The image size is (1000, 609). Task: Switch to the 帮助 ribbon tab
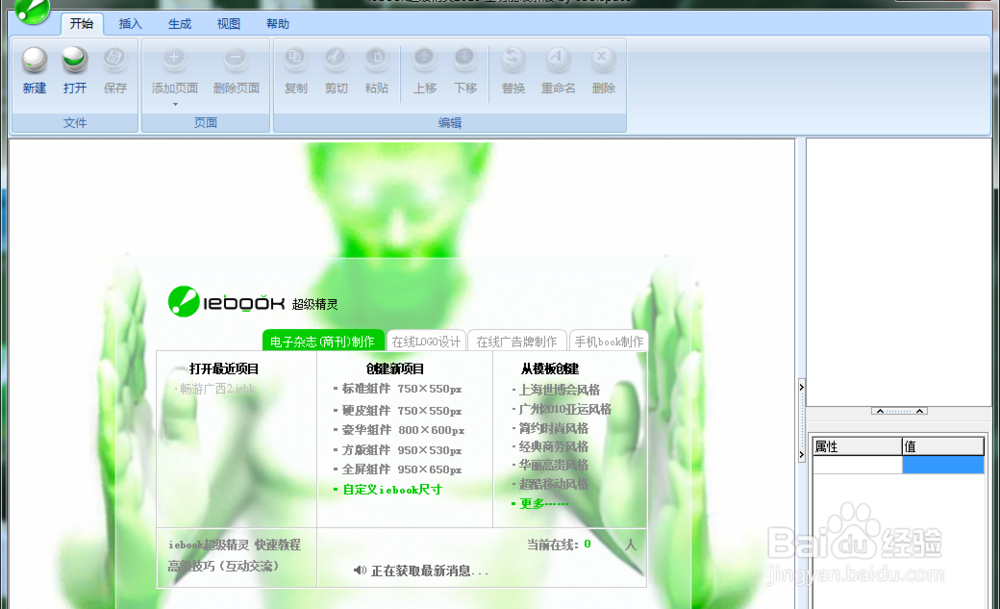click(x=277, y=24)
